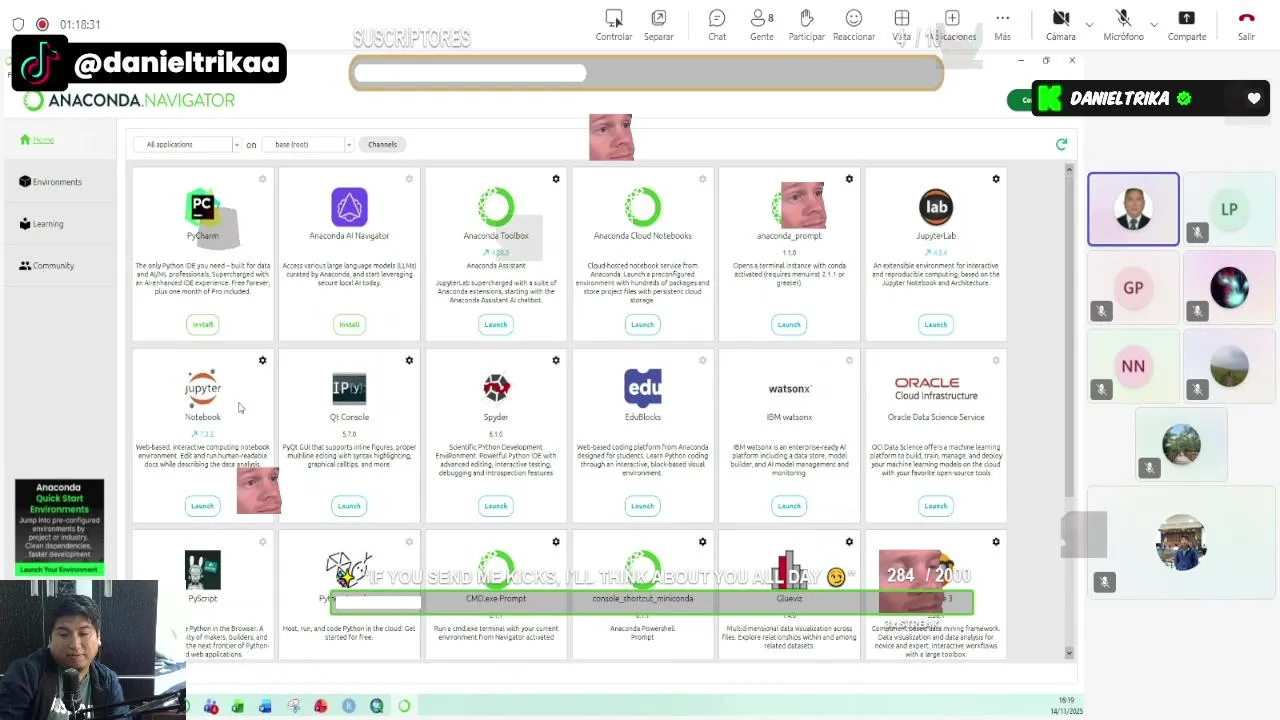Launch Anaconda Toolbox
The height and width of the screenshot is (720, 1280).
(x=496, y=324)
